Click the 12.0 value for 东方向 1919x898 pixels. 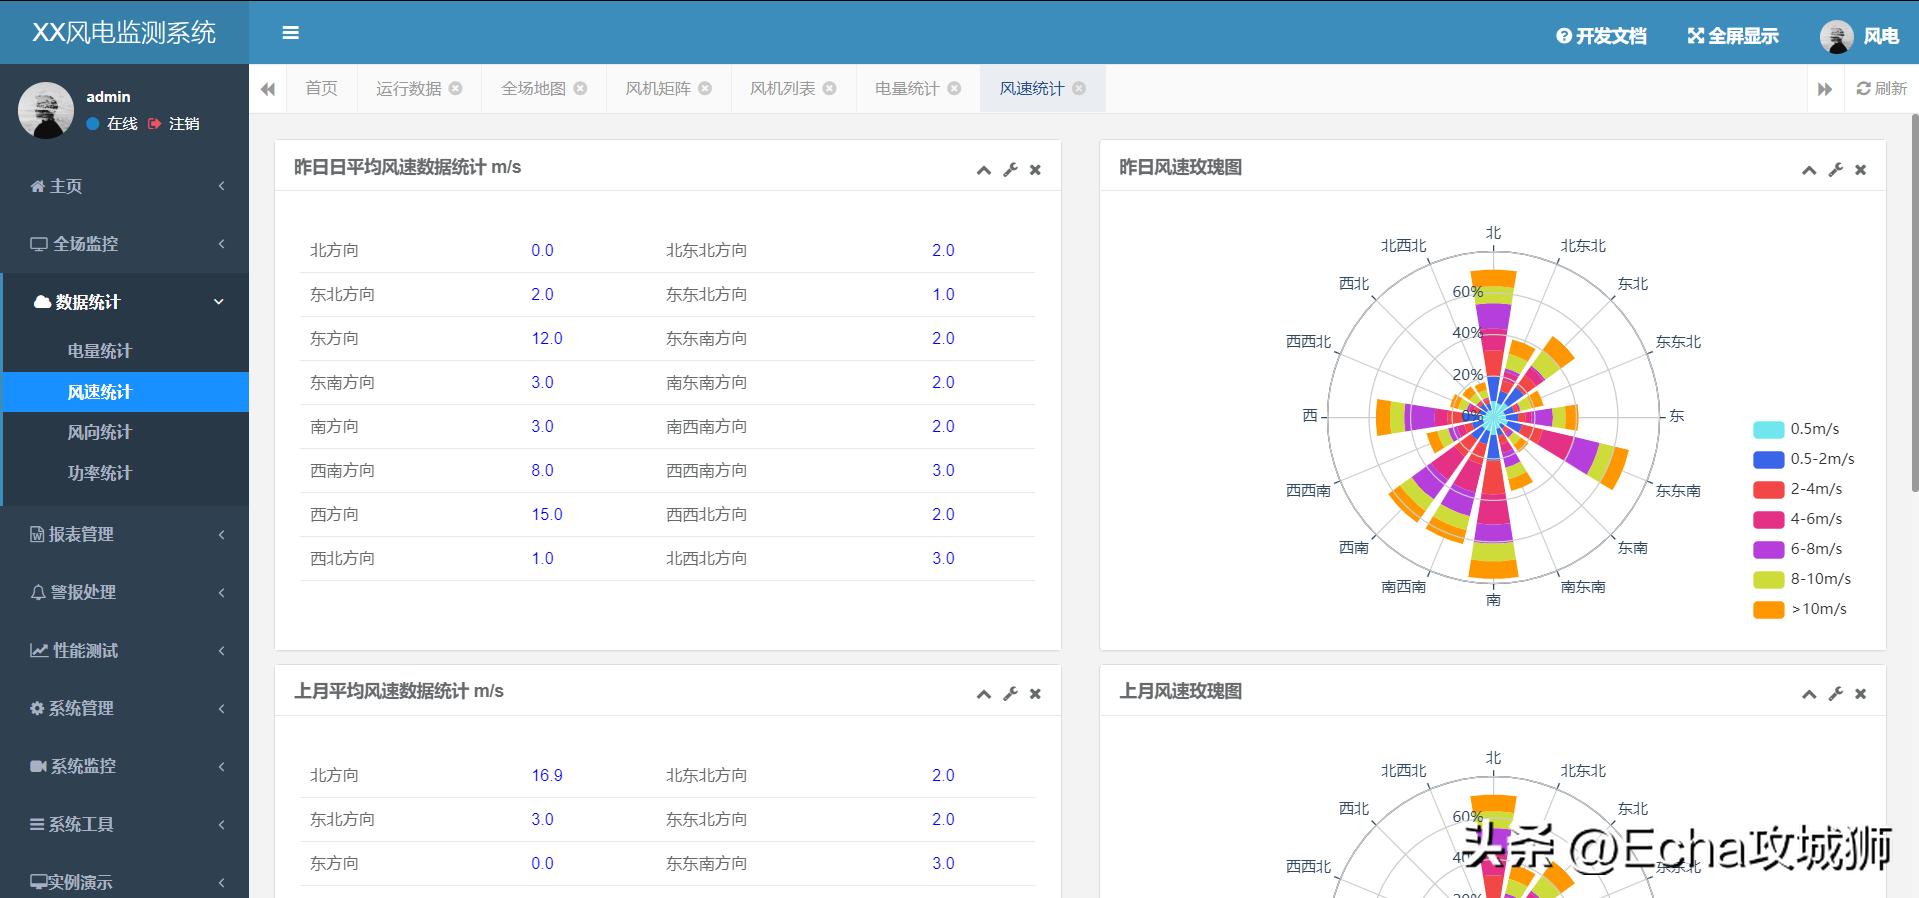(x=547, y=339)
